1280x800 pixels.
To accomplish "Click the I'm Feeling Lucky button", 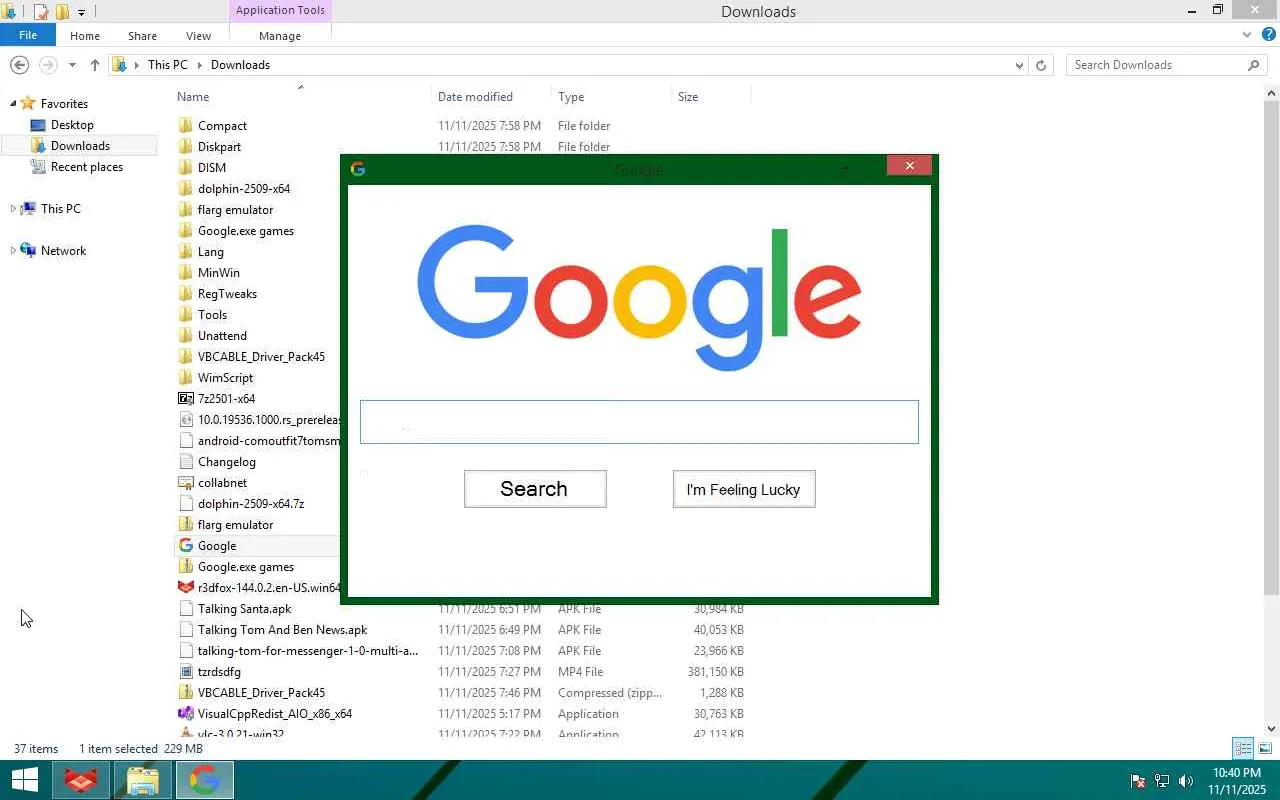I will (x=744, y=489).
